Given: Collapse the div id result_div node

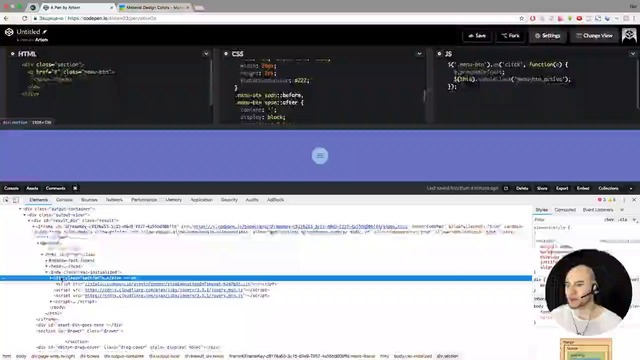Looking at the screenshot, I should click(x=29, y=220).
